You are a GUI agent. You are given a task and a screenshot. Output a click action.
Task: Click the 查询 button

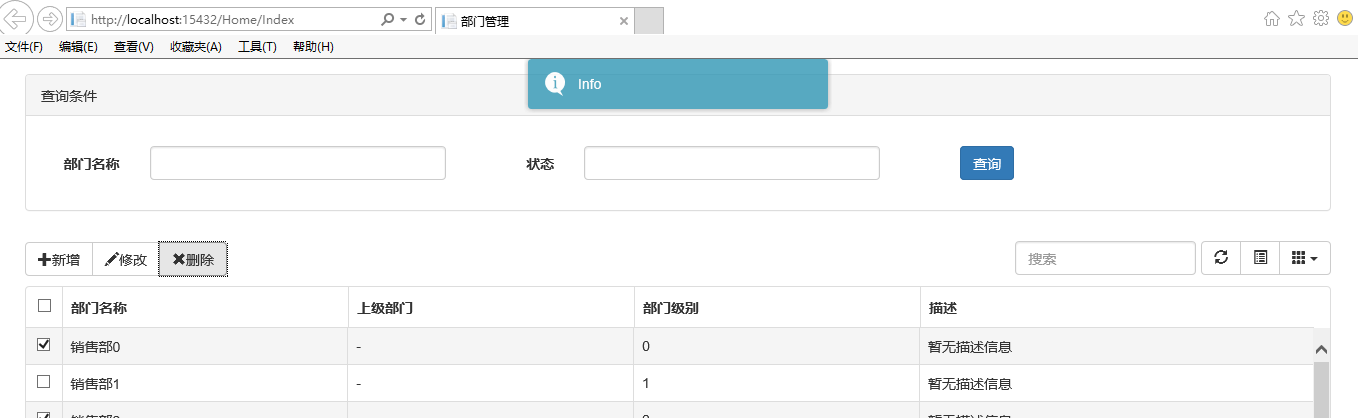[986, 164]
